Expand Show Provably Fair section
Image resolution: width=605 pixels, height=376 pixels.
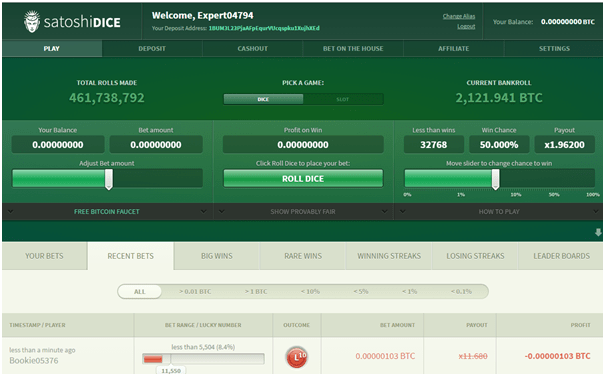[x=303, y=212]
